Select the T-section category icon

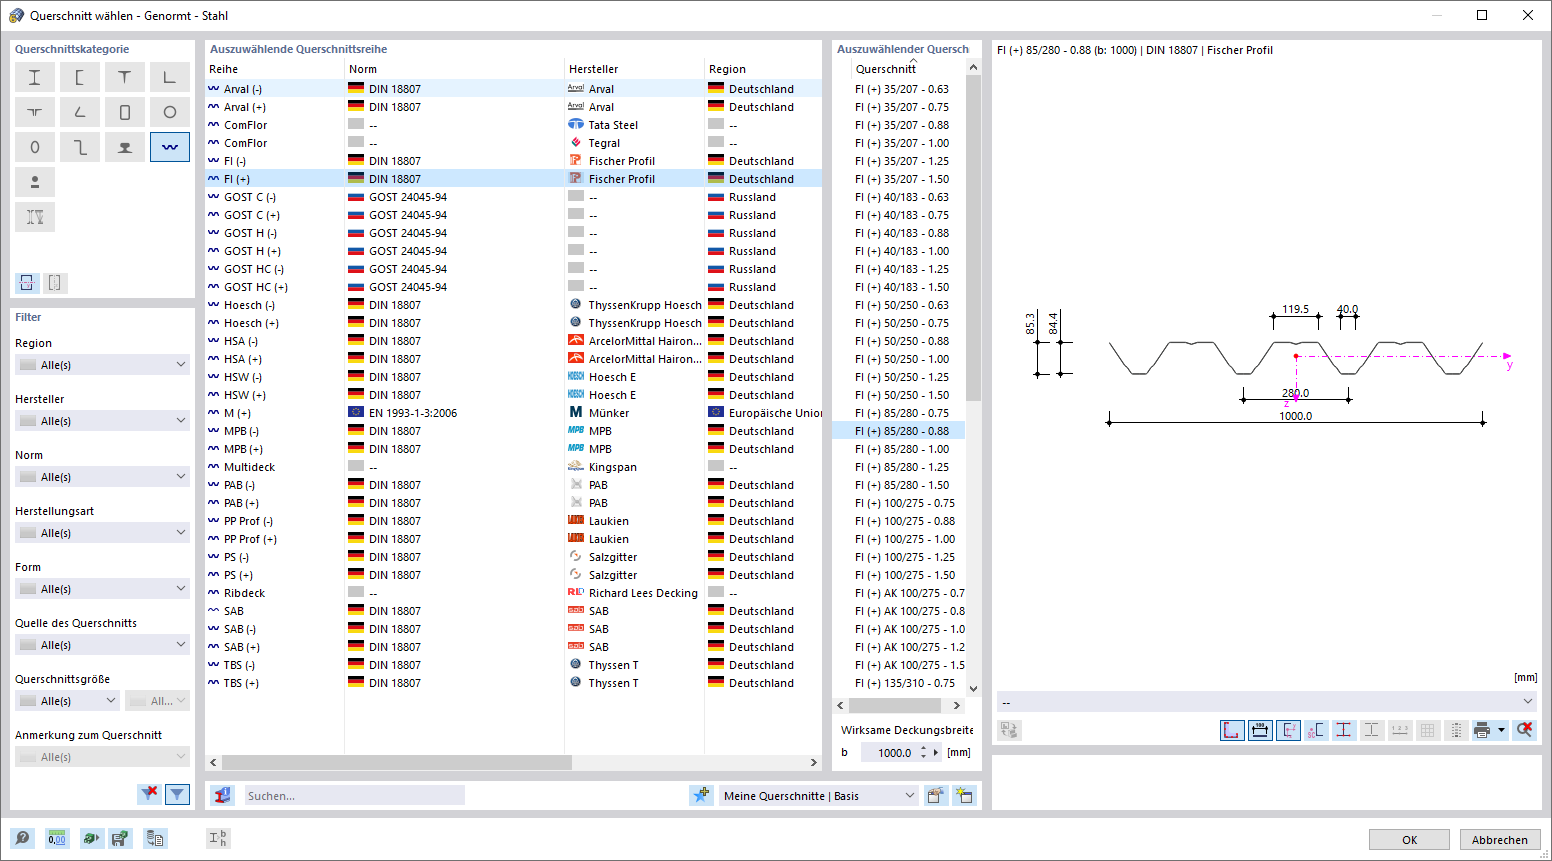click(125, 77)
